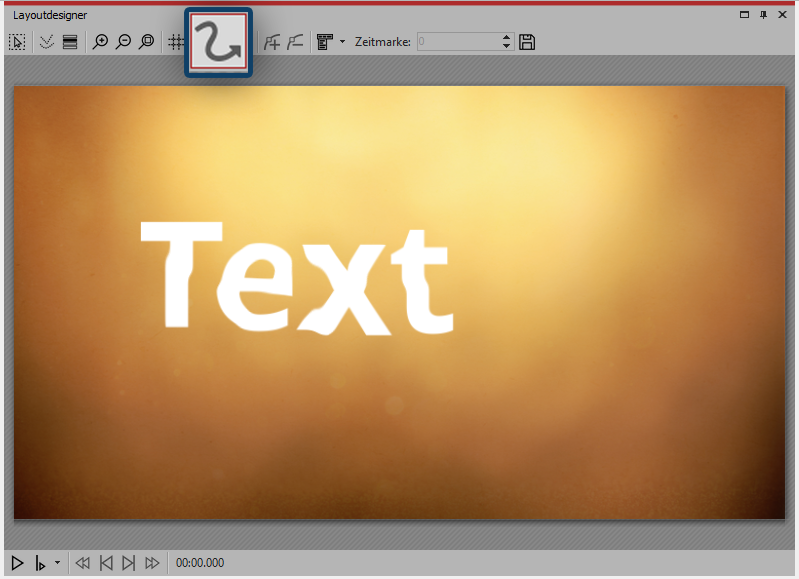Image resolution: width=799 pixels, height=579 pixels.
Task: Start playback with the play button
Action: coord(17,563)
